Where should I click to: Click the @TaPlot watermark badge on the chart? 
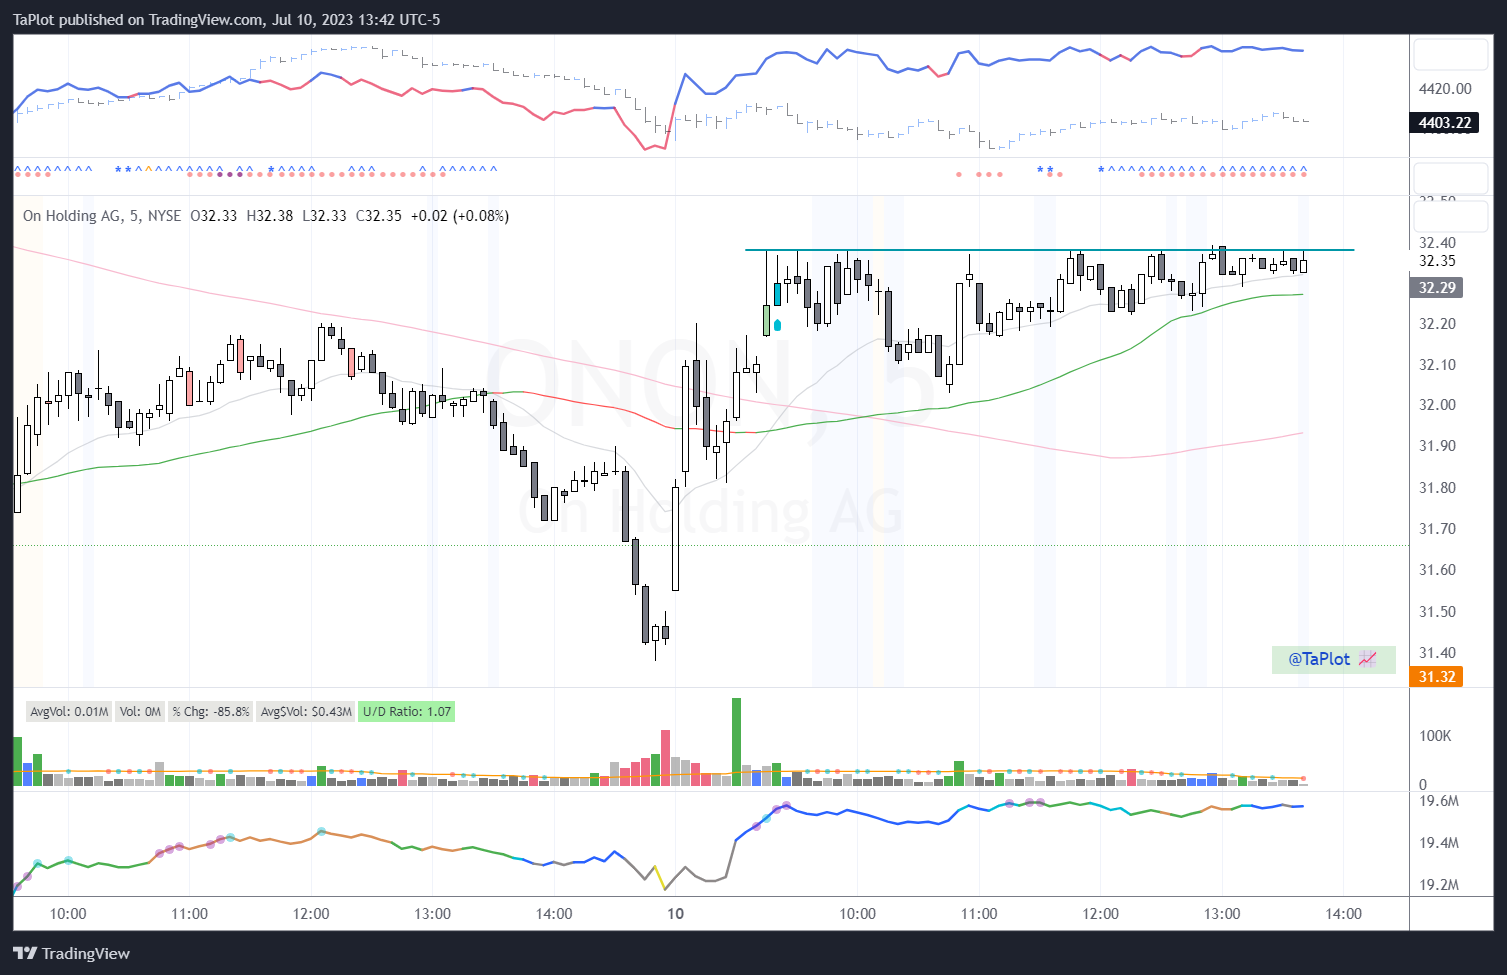[x=1322, y=659]
